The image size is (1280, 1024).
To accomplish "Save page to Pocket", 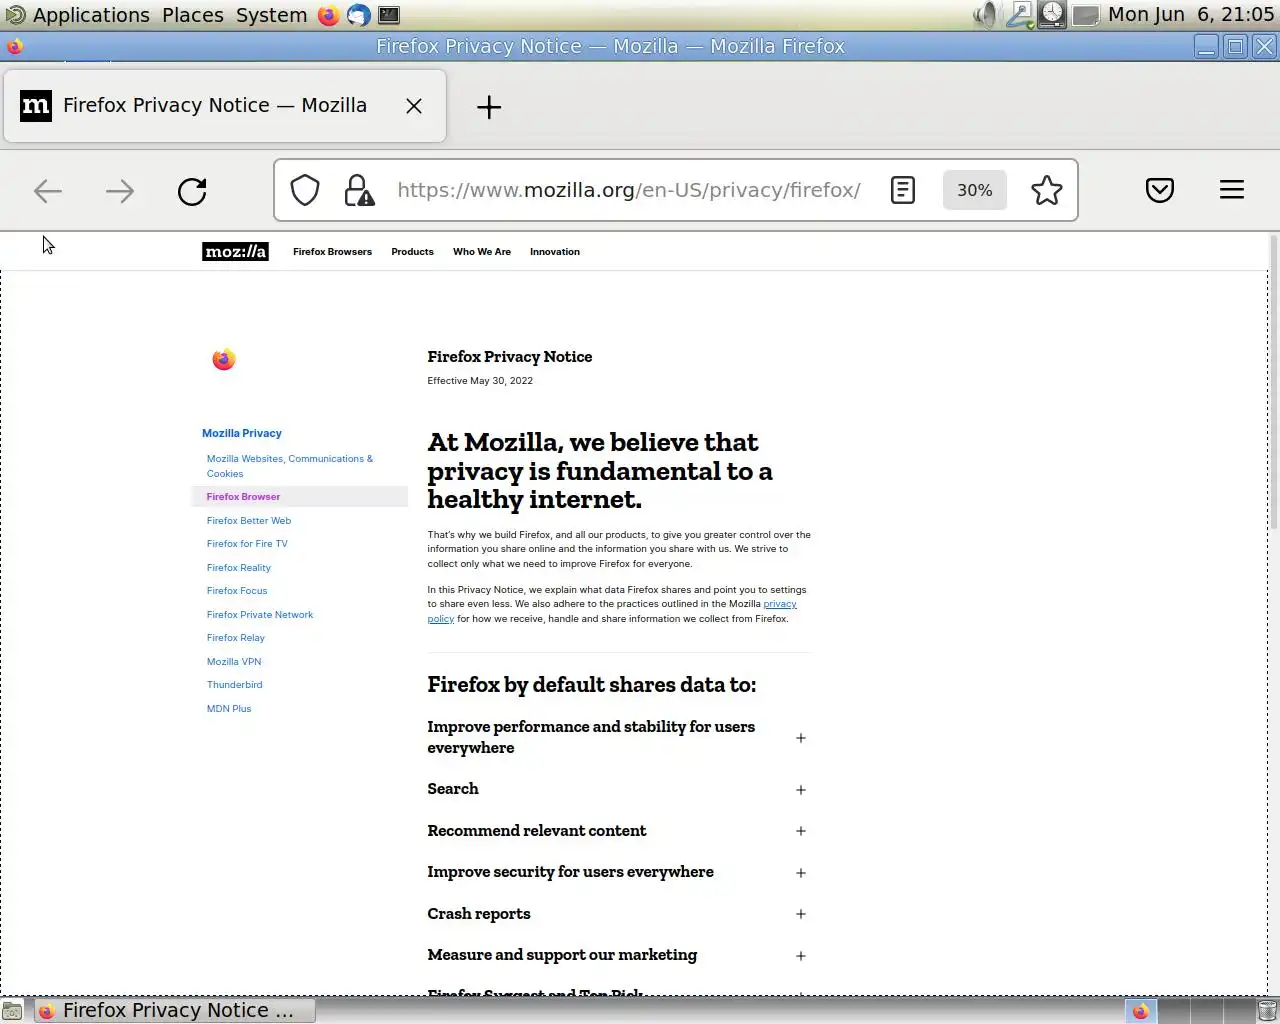I will point(1160,190).
